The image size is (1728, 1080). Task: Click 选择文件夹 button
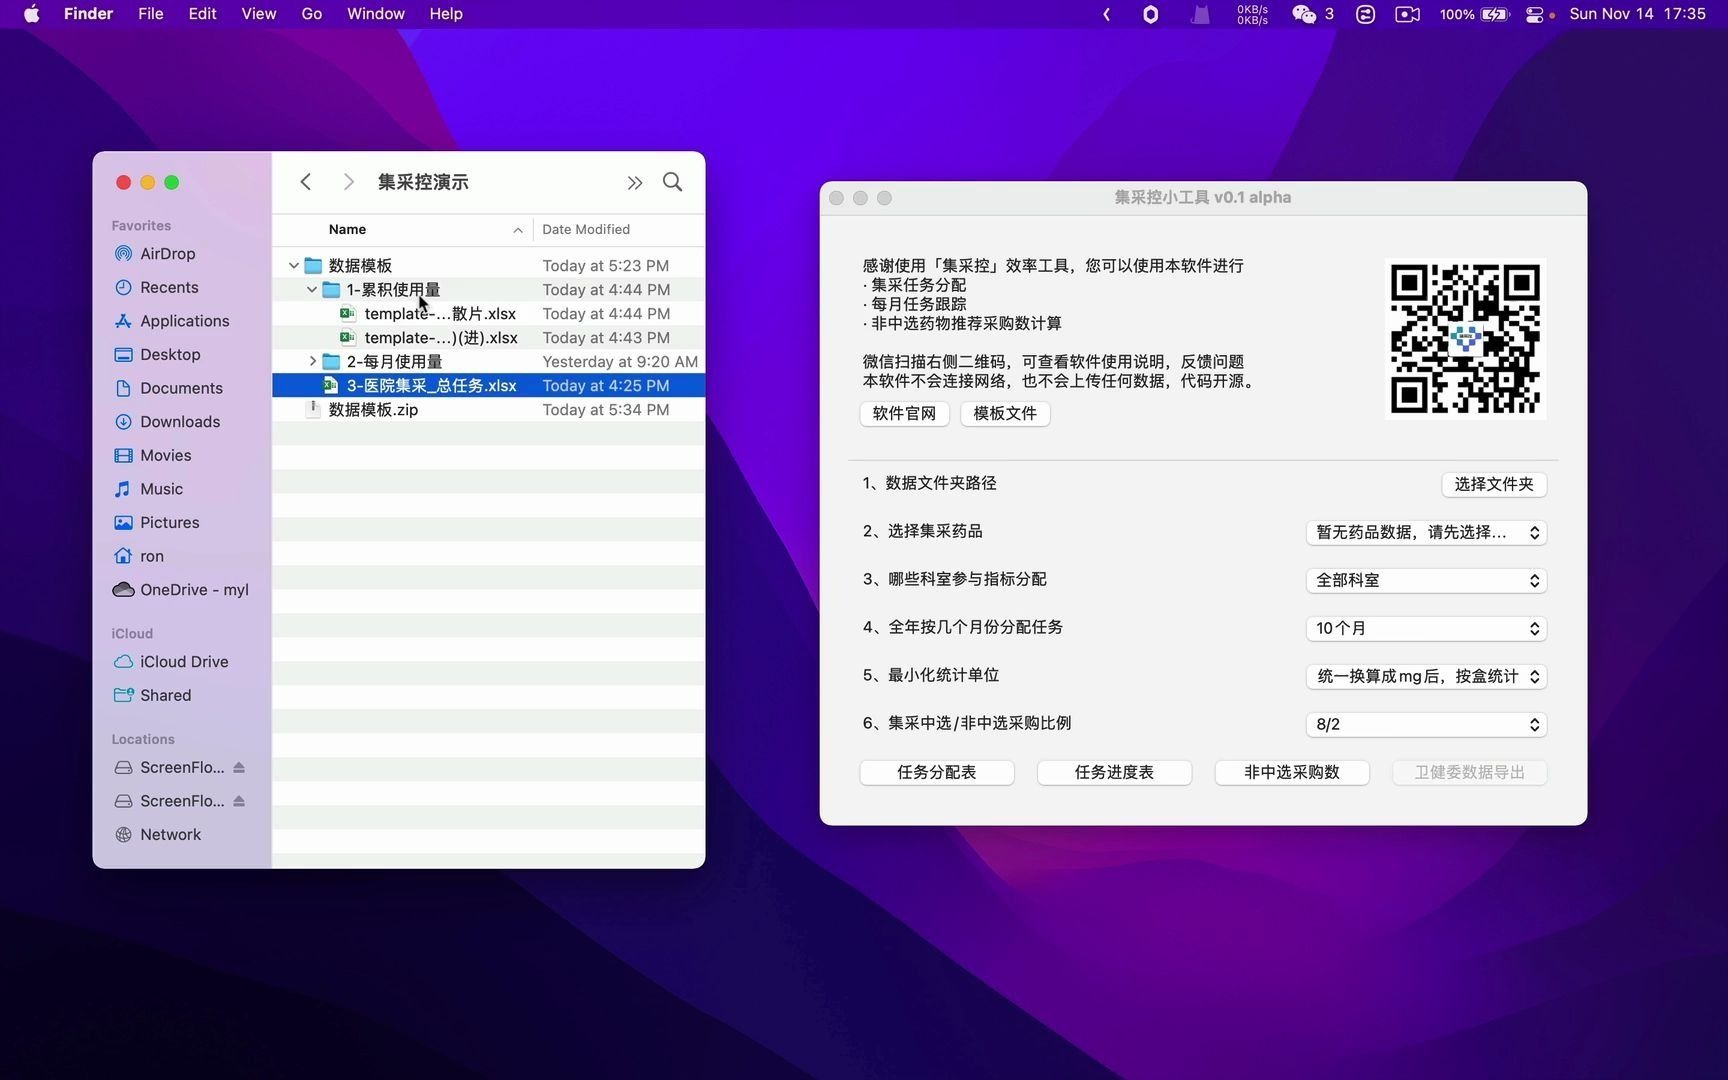(x=1494, y=485)
